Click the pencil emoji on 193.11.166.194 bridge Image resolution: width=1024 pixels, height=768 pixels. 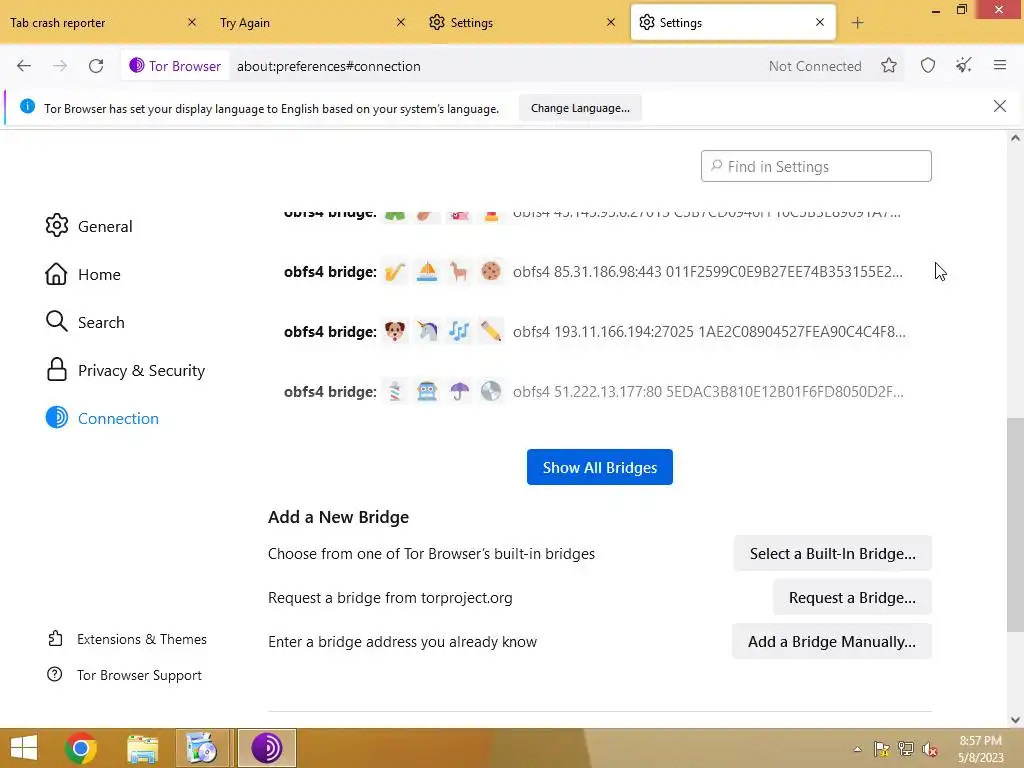[x=491, y=331]
